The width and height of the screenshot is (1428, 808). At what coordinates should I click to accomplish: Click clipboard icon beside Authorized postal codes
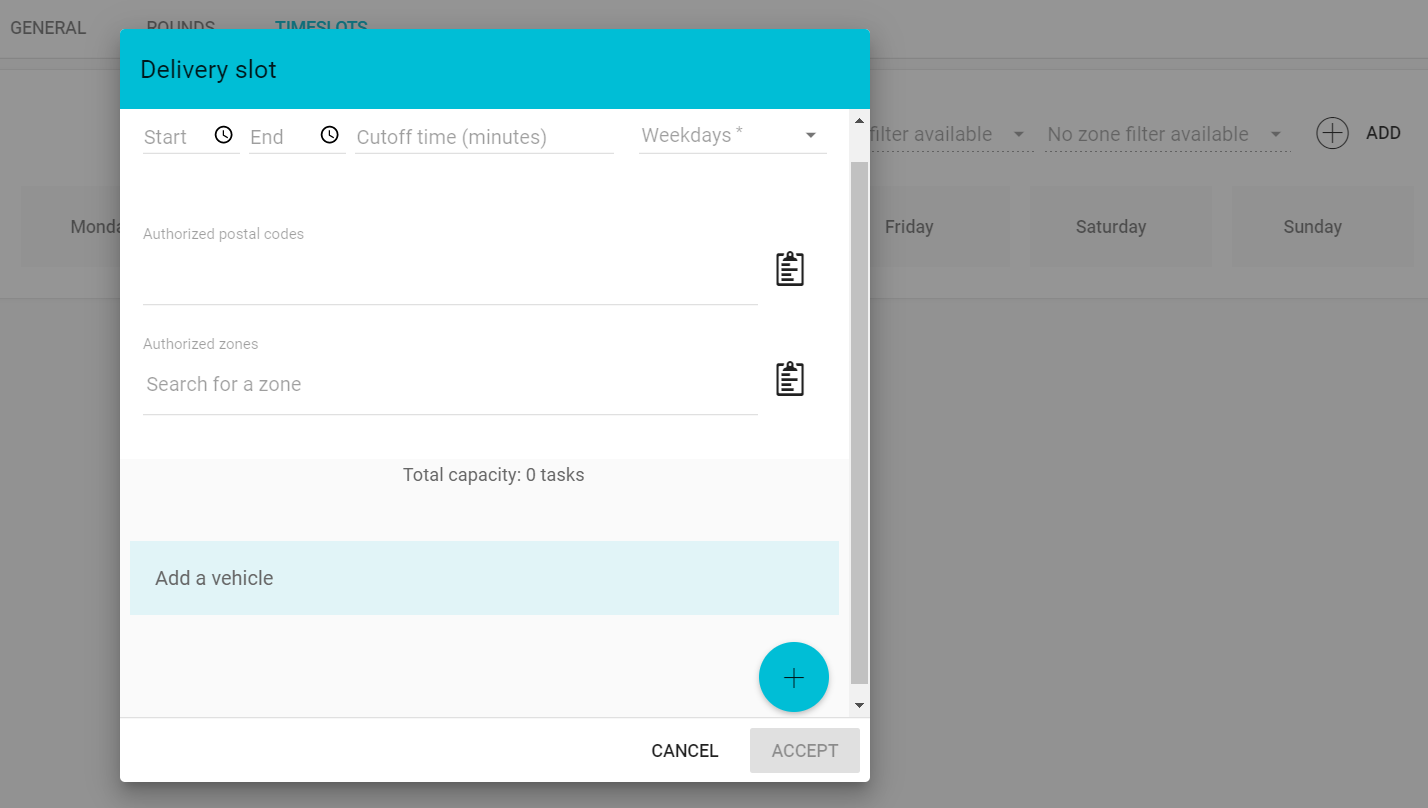click(790, 269)
